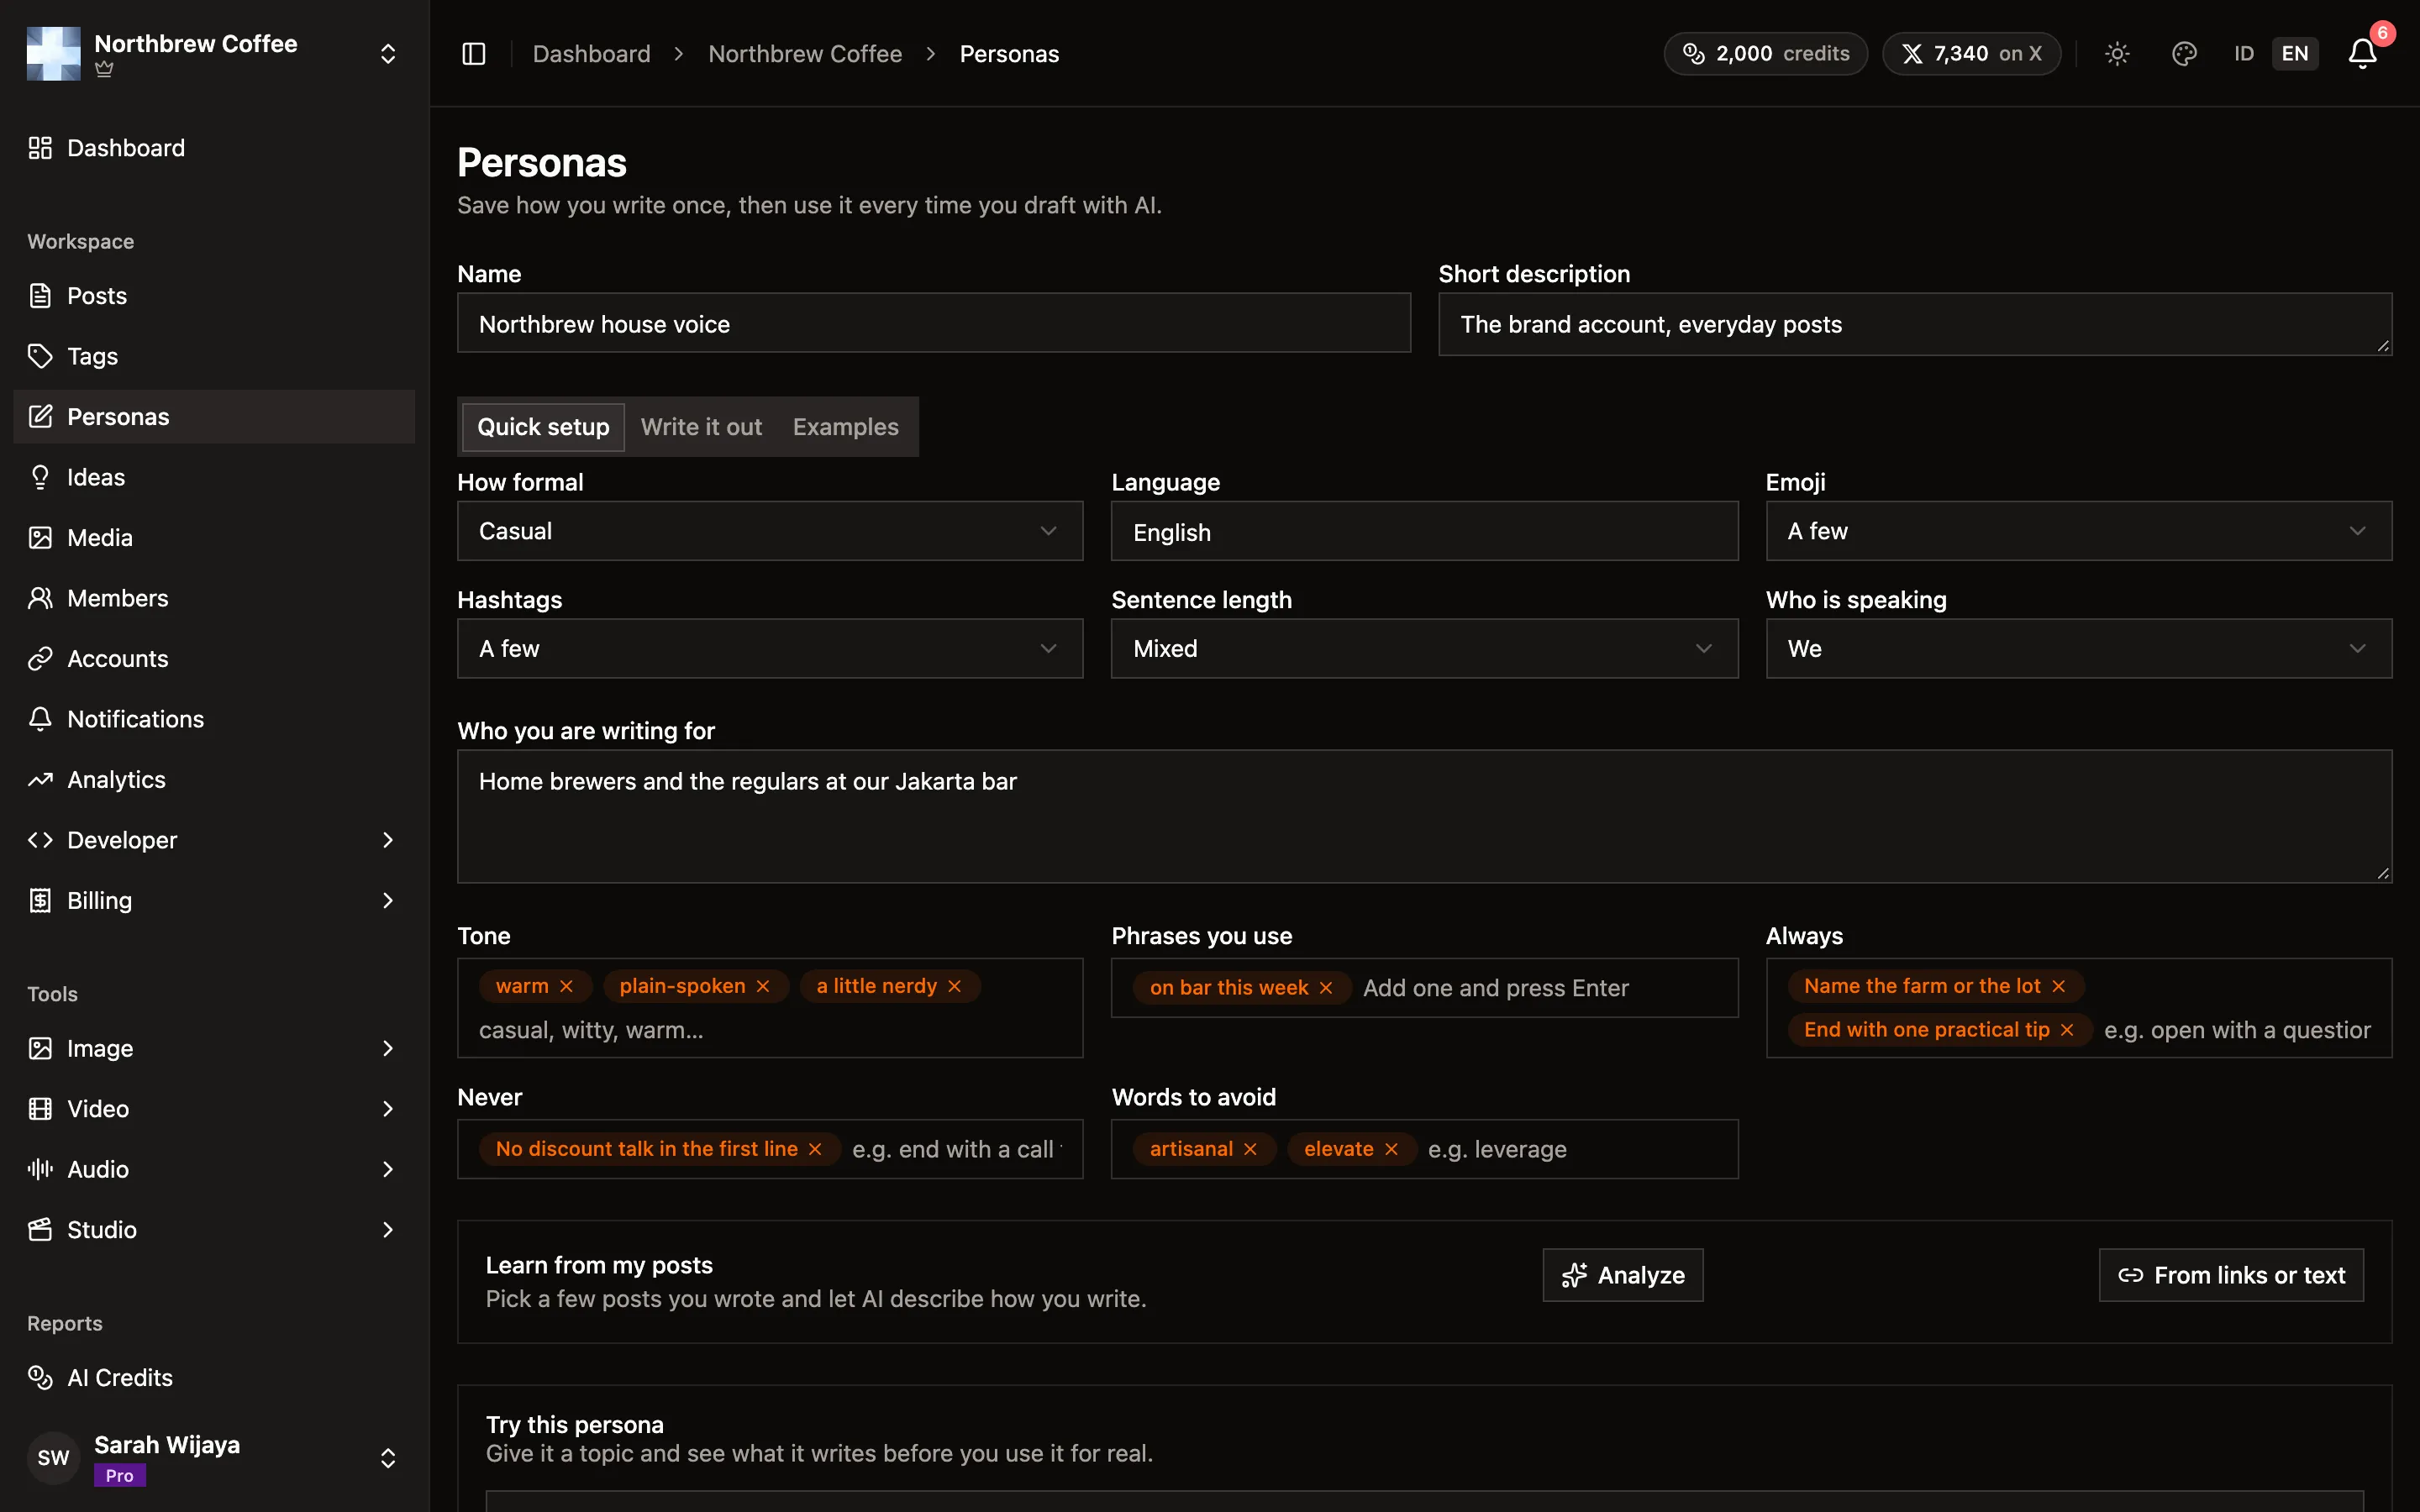Remove the 'on bar this week' phrase
The image size is (2420, 1512).
tap(1326, 988)
